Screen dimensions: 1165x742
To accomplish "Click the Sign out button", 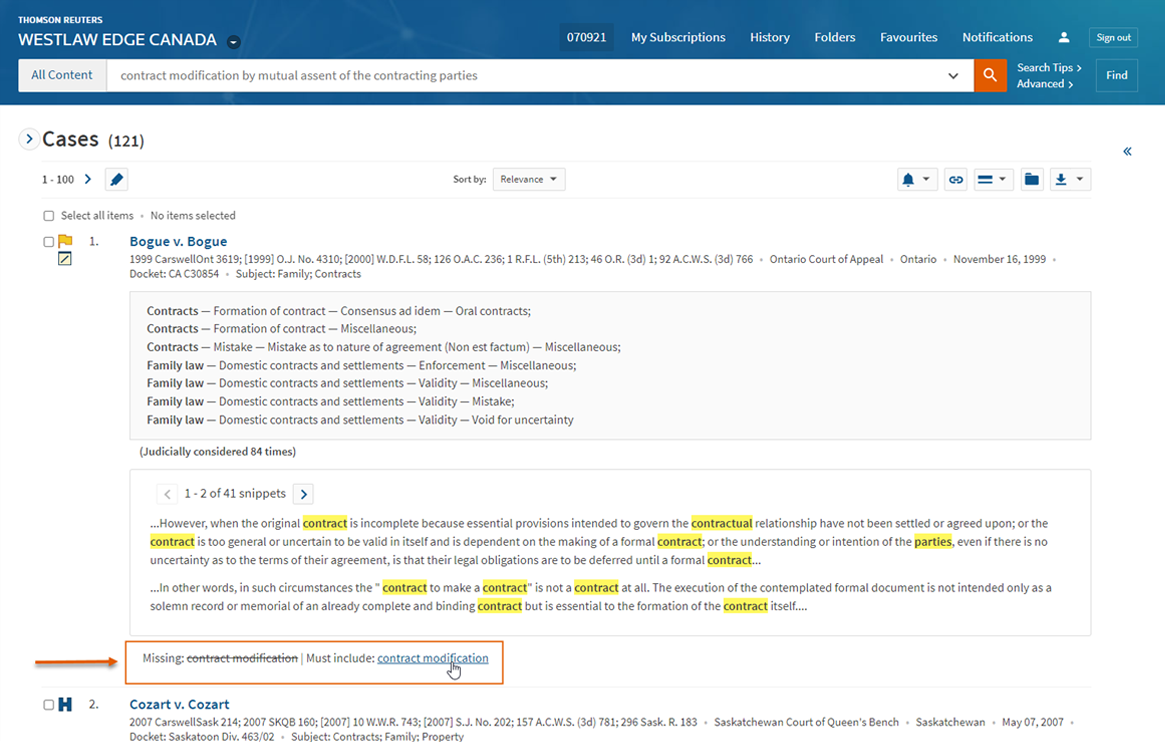I will point(1113,37).
